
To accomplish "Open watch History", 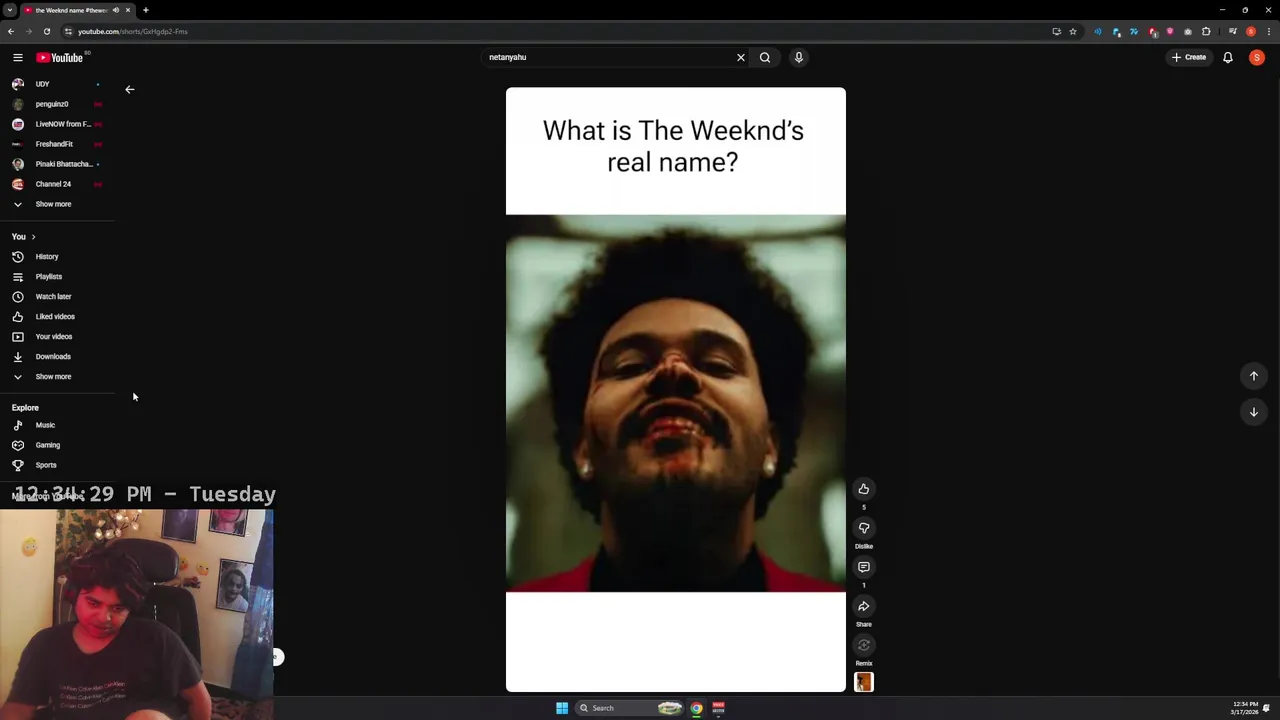I will click(x=56, y=257).
